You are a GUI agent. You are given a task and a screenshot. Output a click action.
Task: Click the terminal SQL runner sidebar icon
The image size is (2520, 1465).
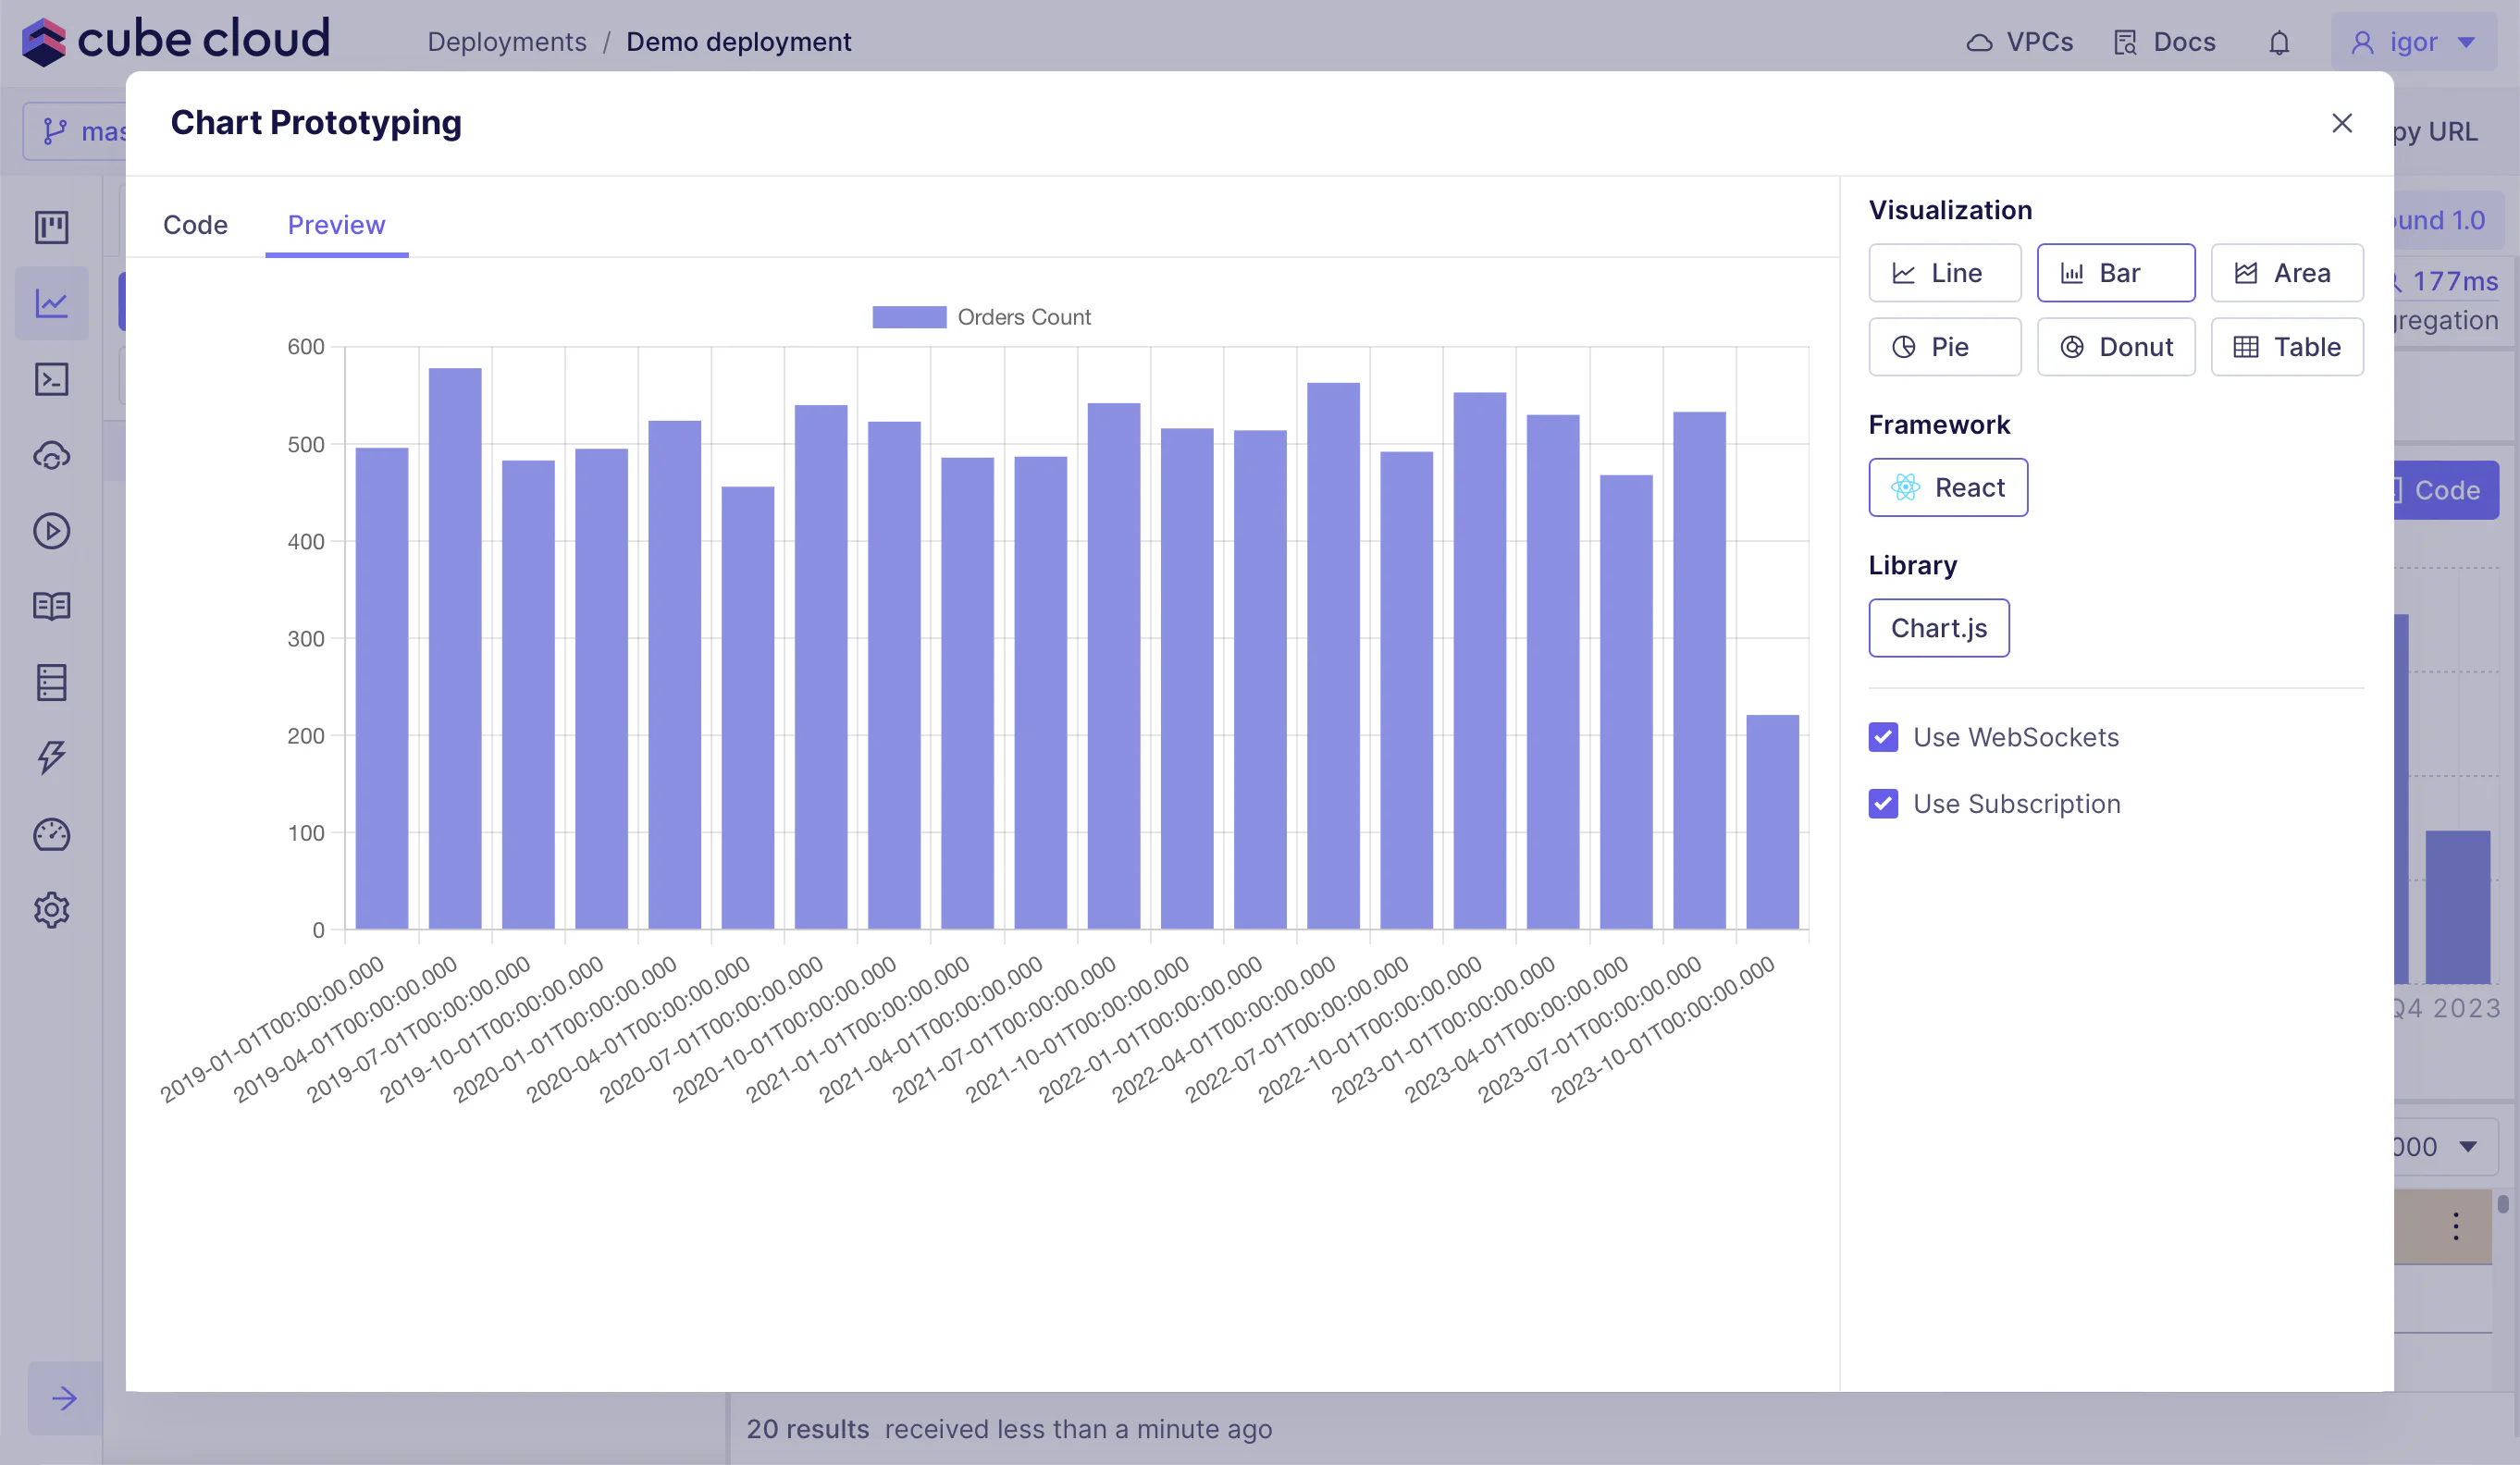tap(51, 379)
